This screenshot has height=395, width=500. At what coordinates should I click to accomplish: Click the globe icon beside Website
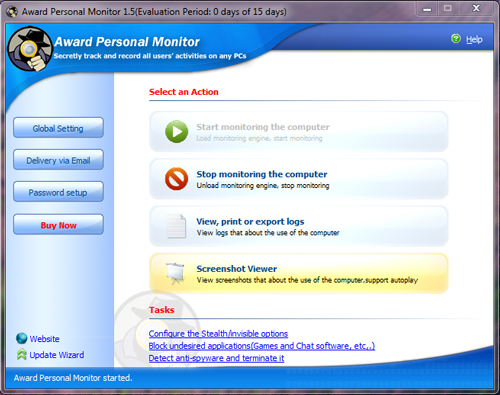click(22, 338)
